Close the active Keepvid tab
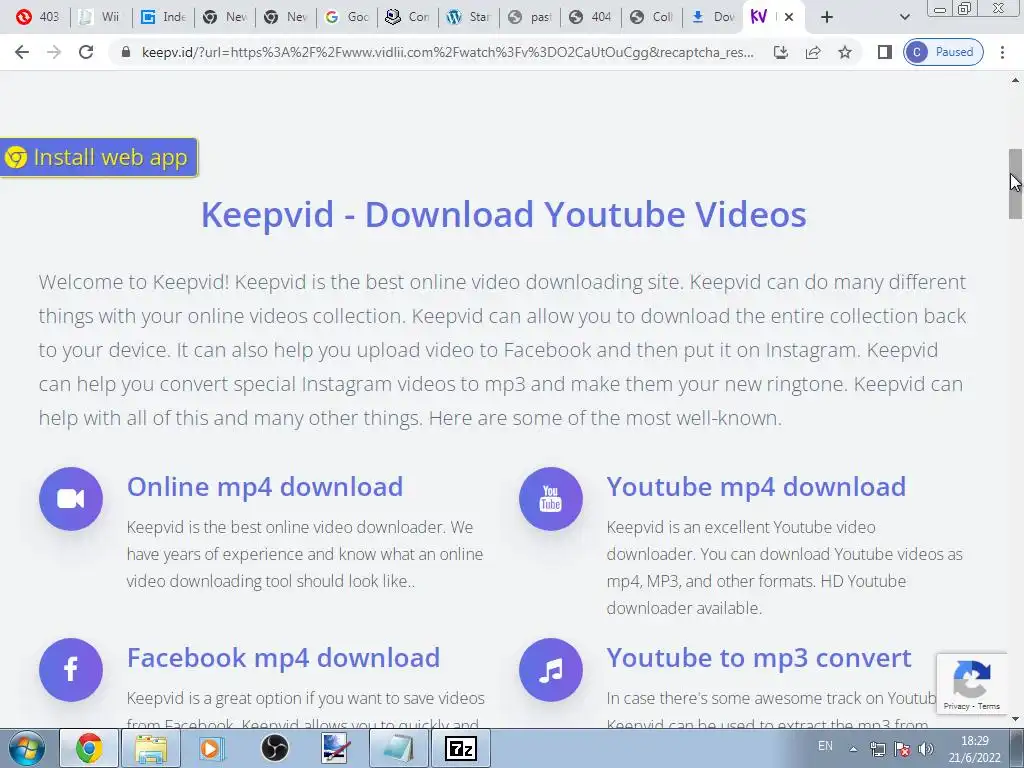Screen dimensions: 1024x768 [789, 17]
